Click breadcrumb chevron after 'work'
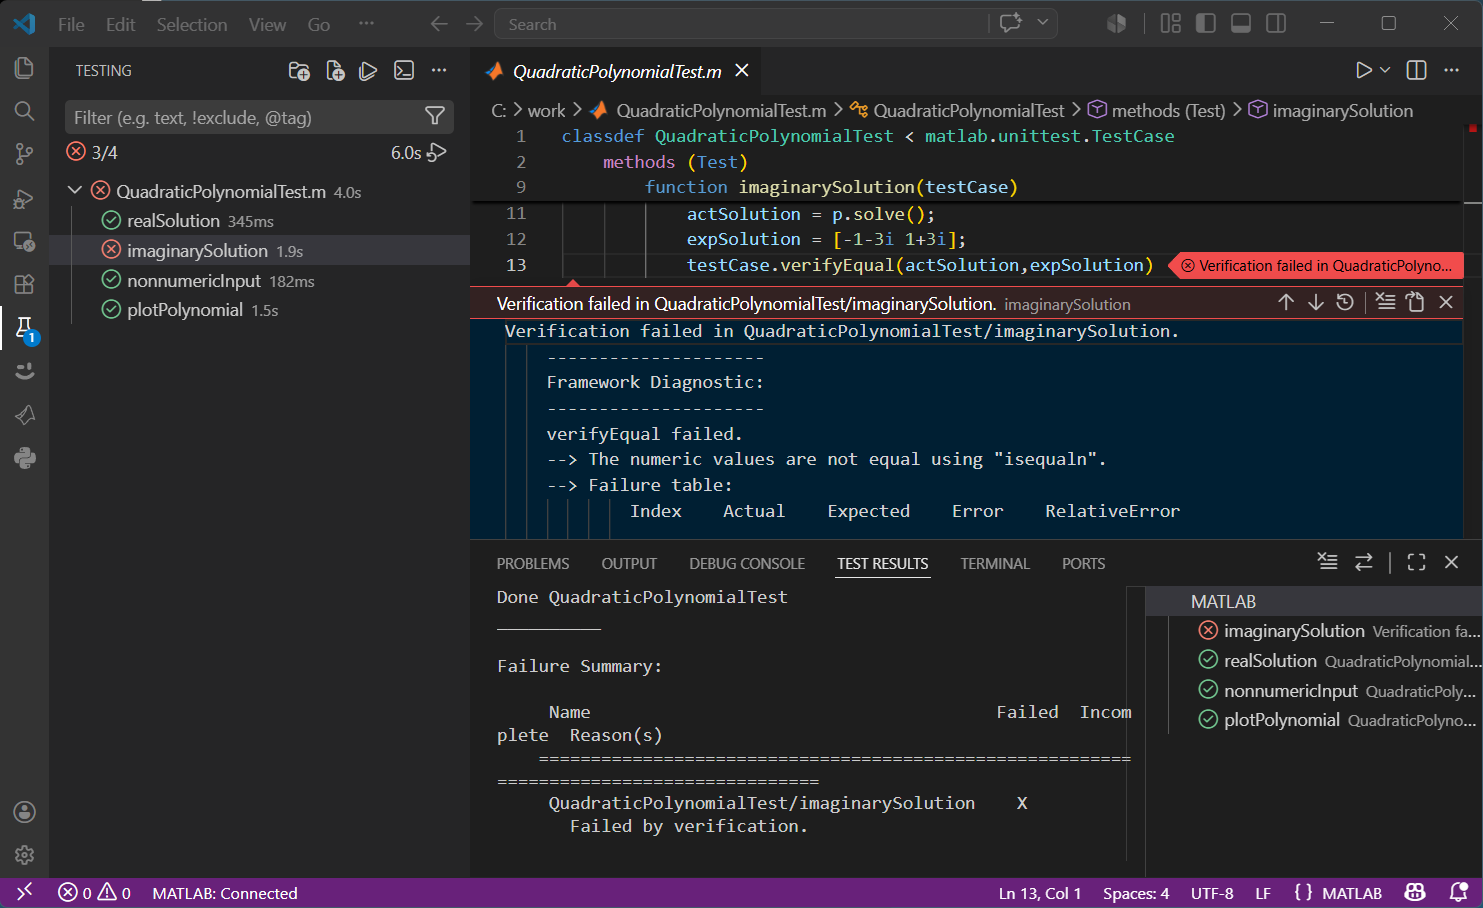Image resolution: width=1483 pixels, height=908 pixels. coord(577,110)
